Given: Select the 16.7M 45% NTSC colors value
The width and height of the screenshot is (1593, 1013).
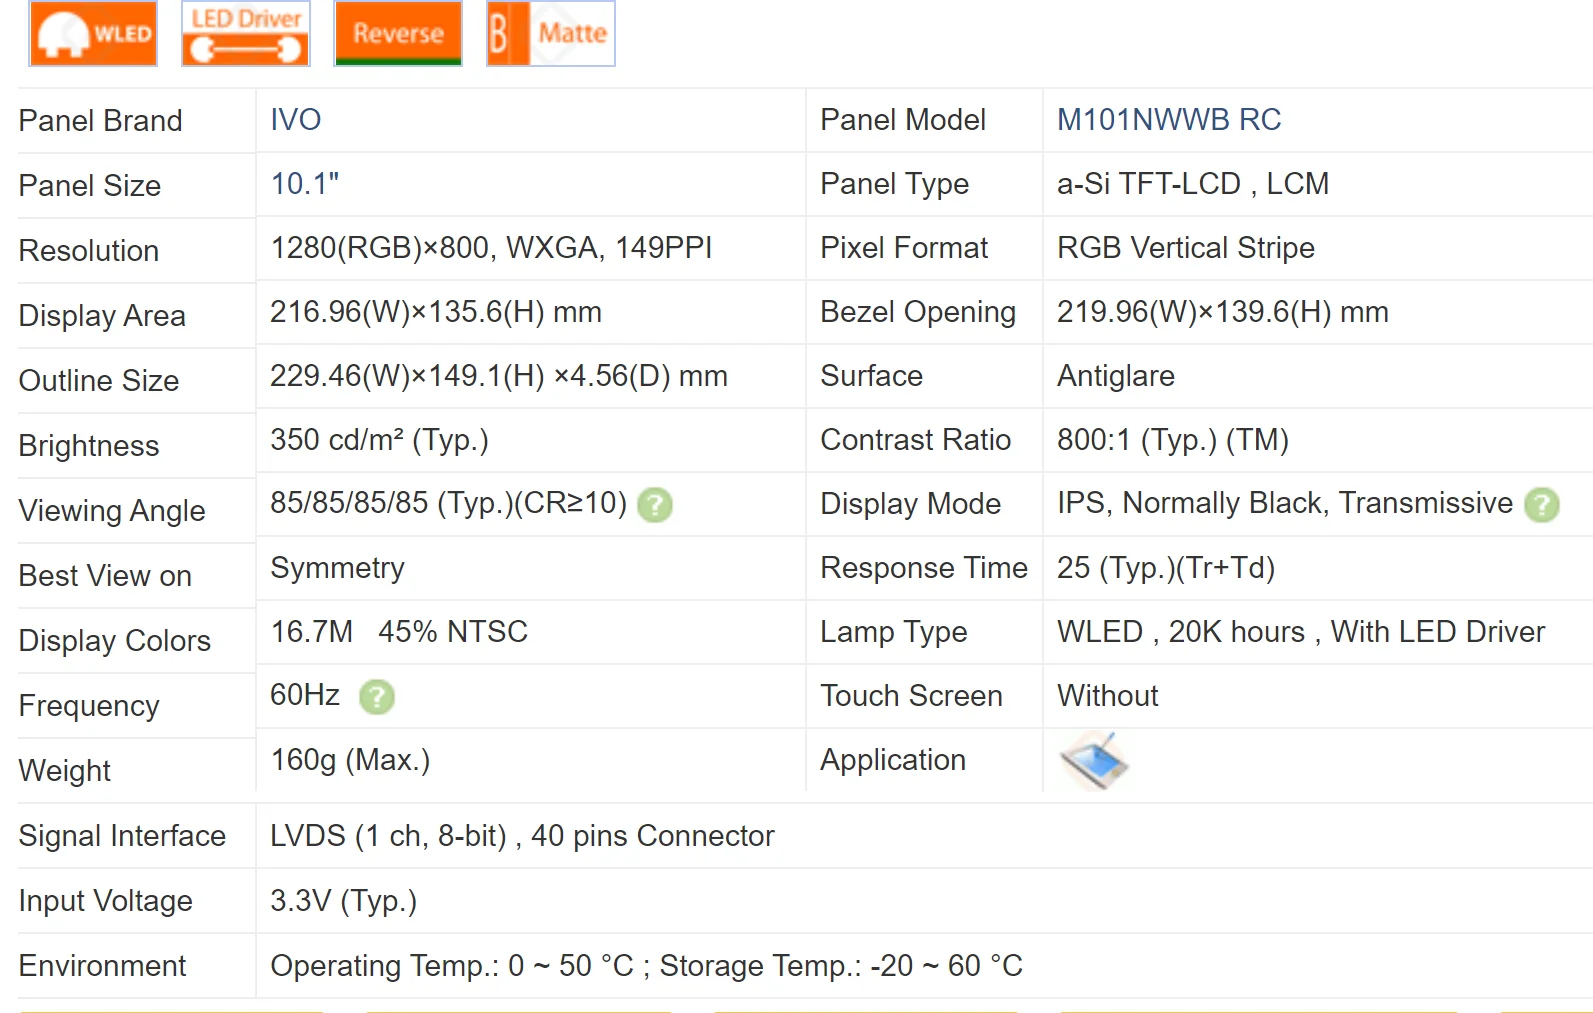Looking at the screenshot, I should click(x=399, y=632).
